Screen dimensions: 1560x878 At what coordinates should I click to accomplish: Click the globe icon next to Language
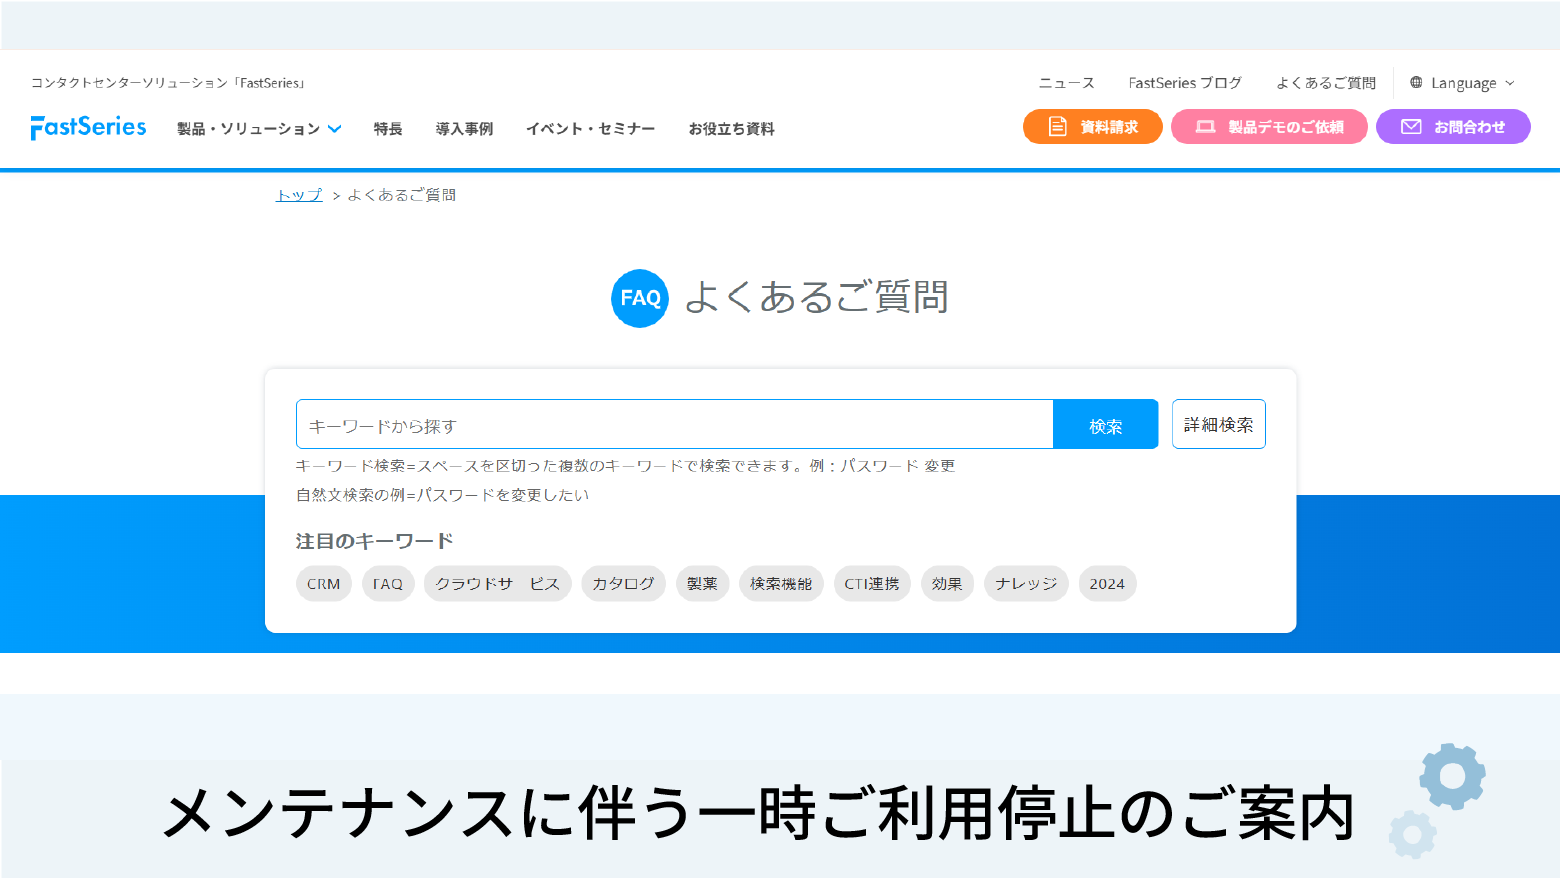(x=1414, y=82)
